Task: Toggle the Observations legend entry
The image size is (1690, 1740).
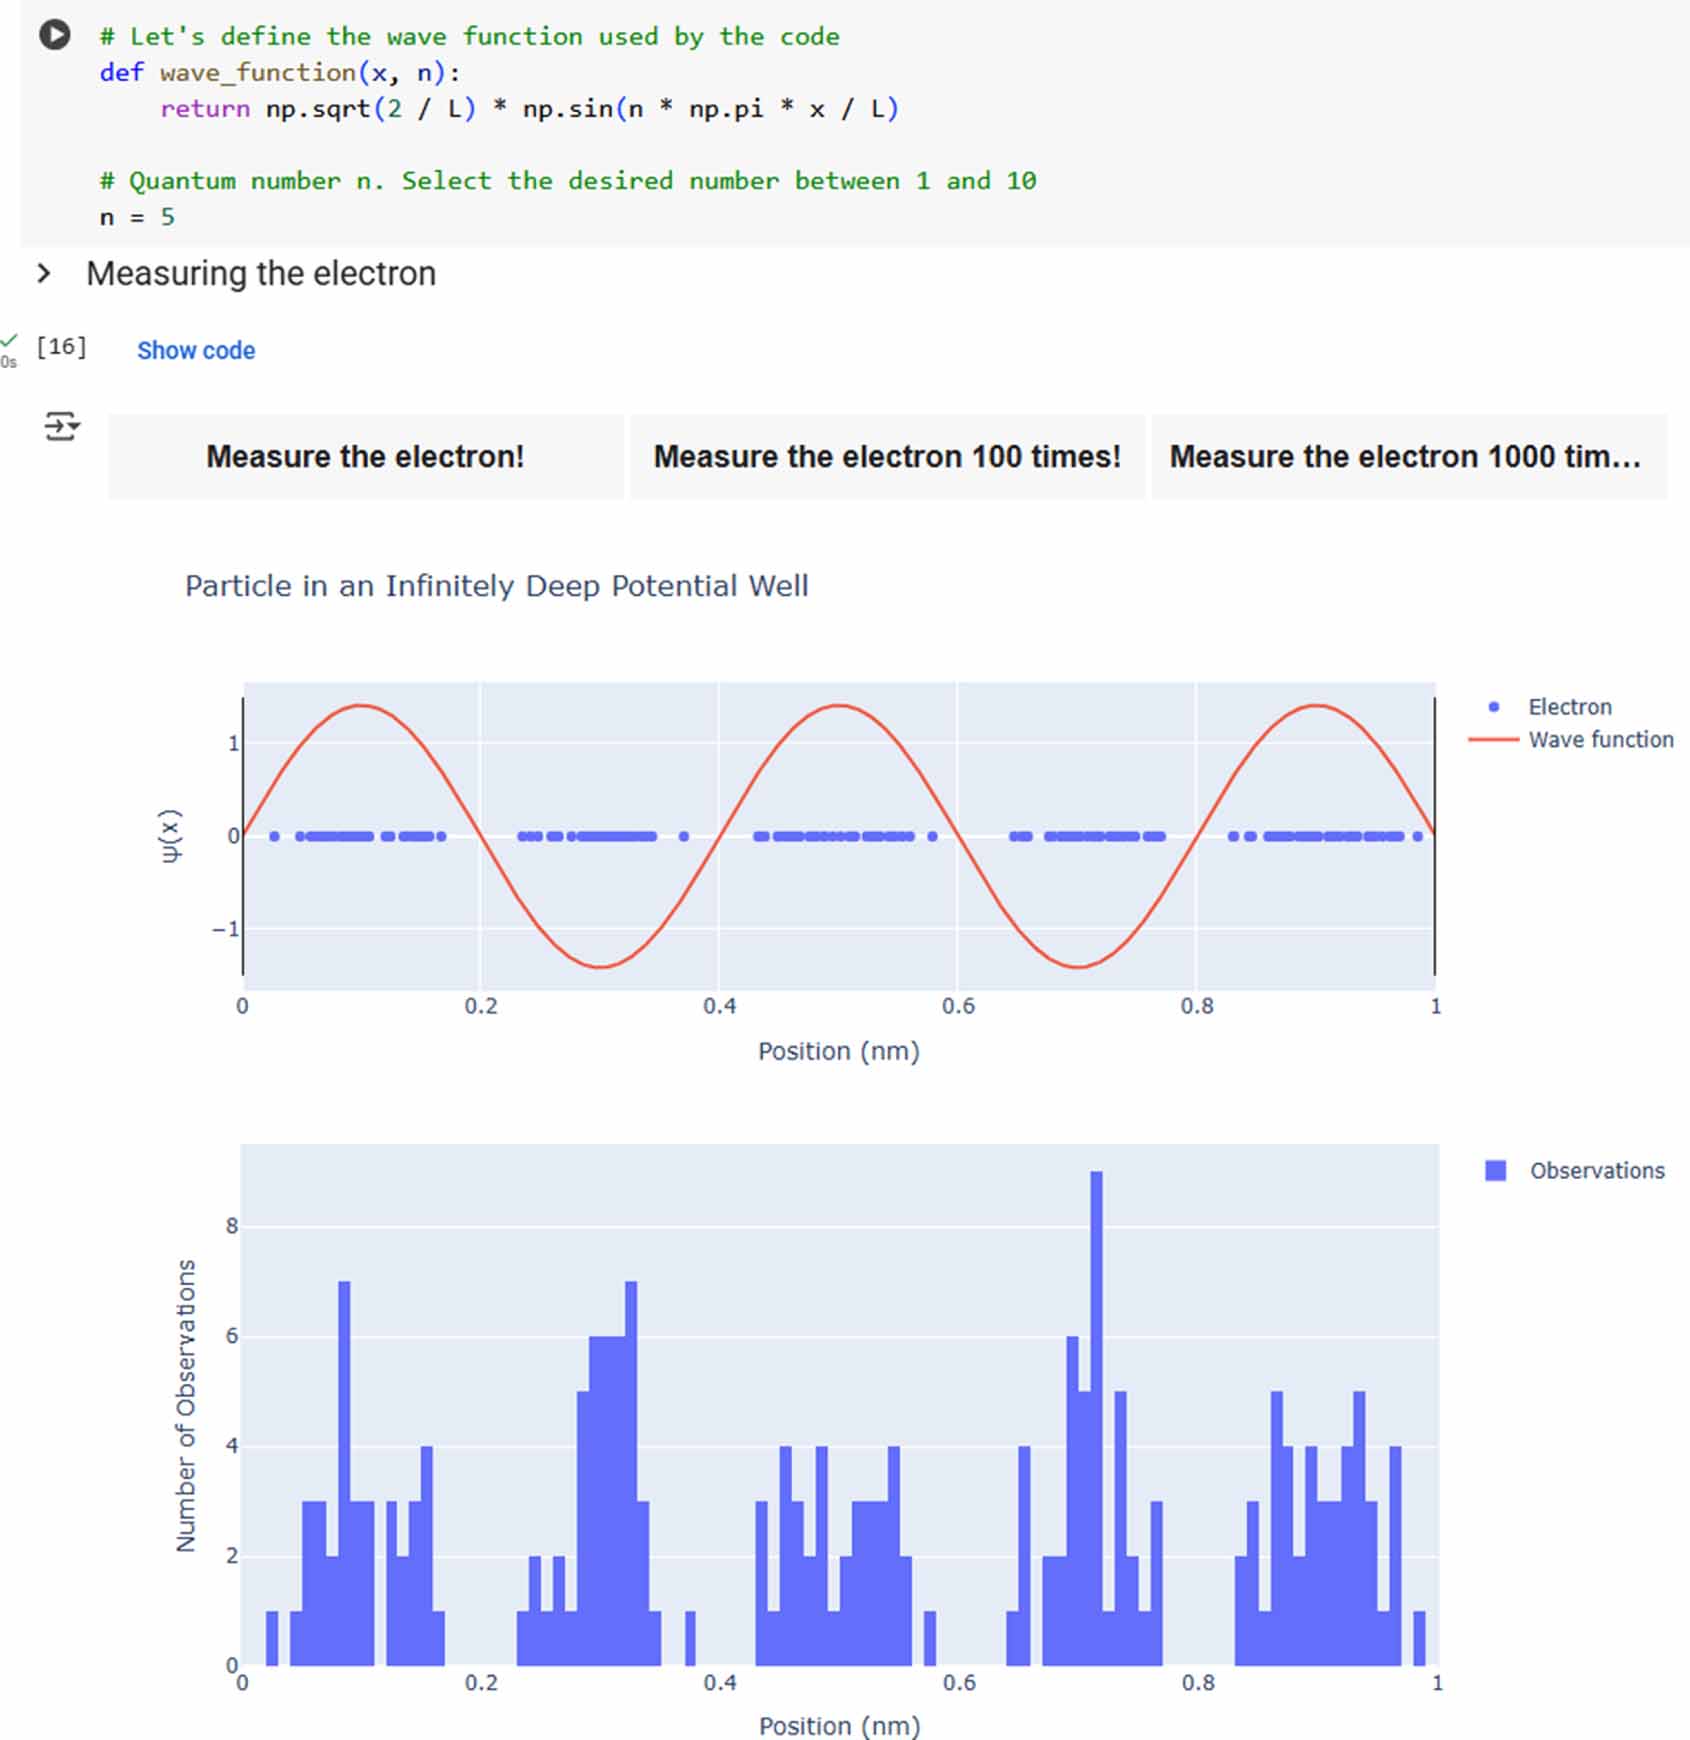Action: click(1597, 1170)
